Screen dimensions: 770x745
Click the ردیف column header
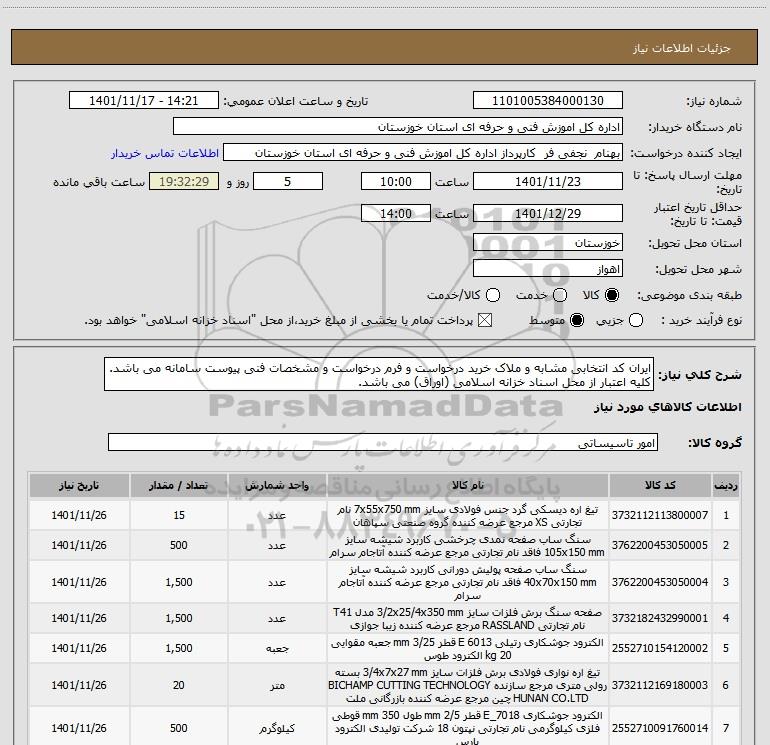pos(726,486)
